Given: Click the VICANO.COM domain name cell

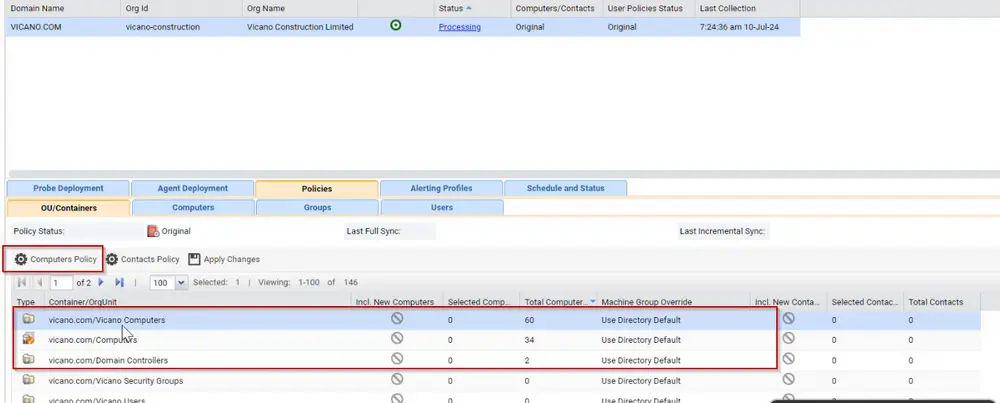Looking at the screenshot, I should tap(36, 27).
